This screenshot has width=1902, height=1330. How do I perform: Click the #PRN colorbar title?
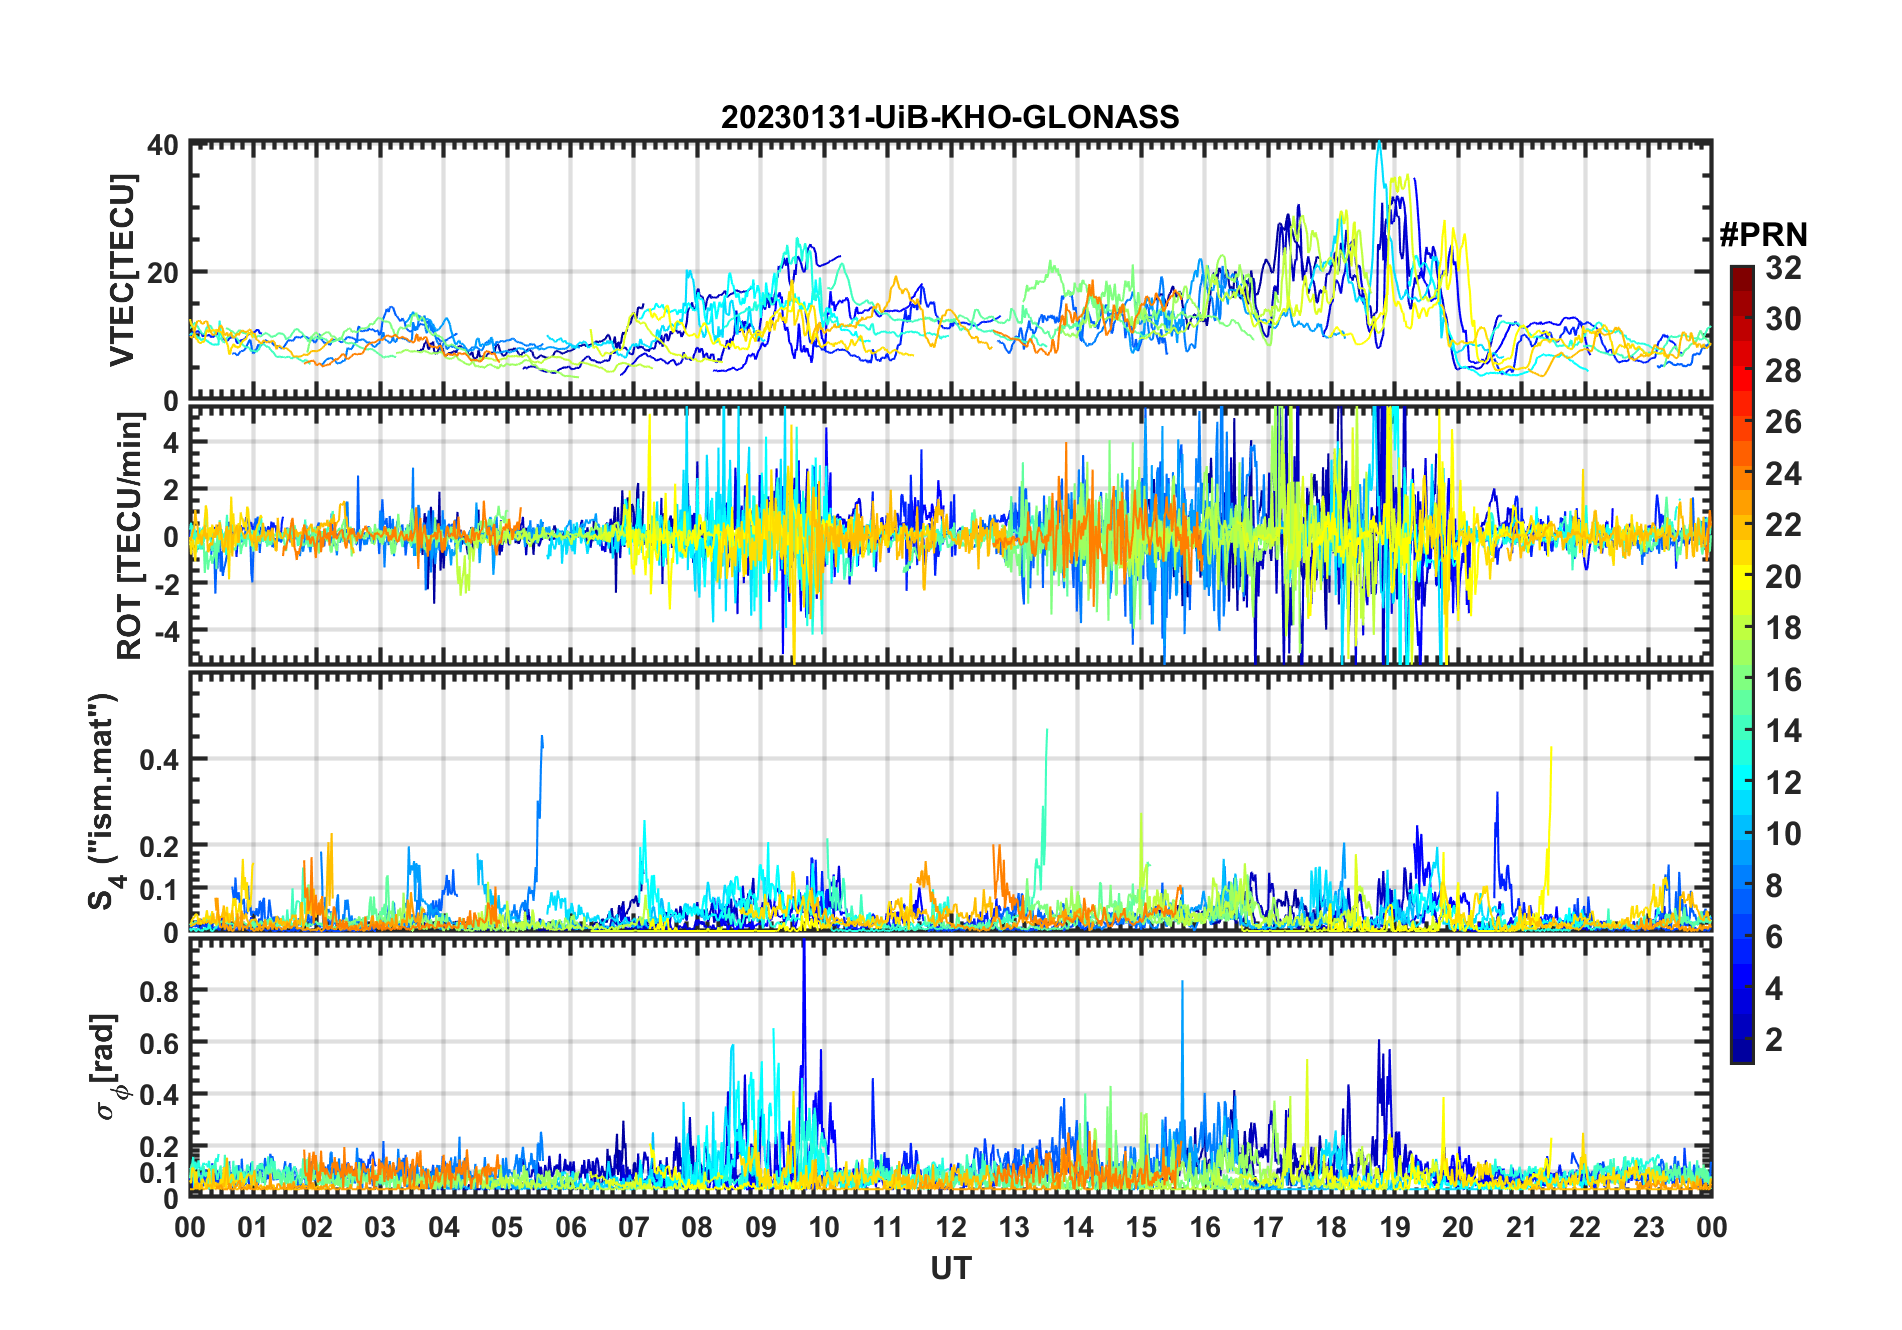tap(1763, 235)
